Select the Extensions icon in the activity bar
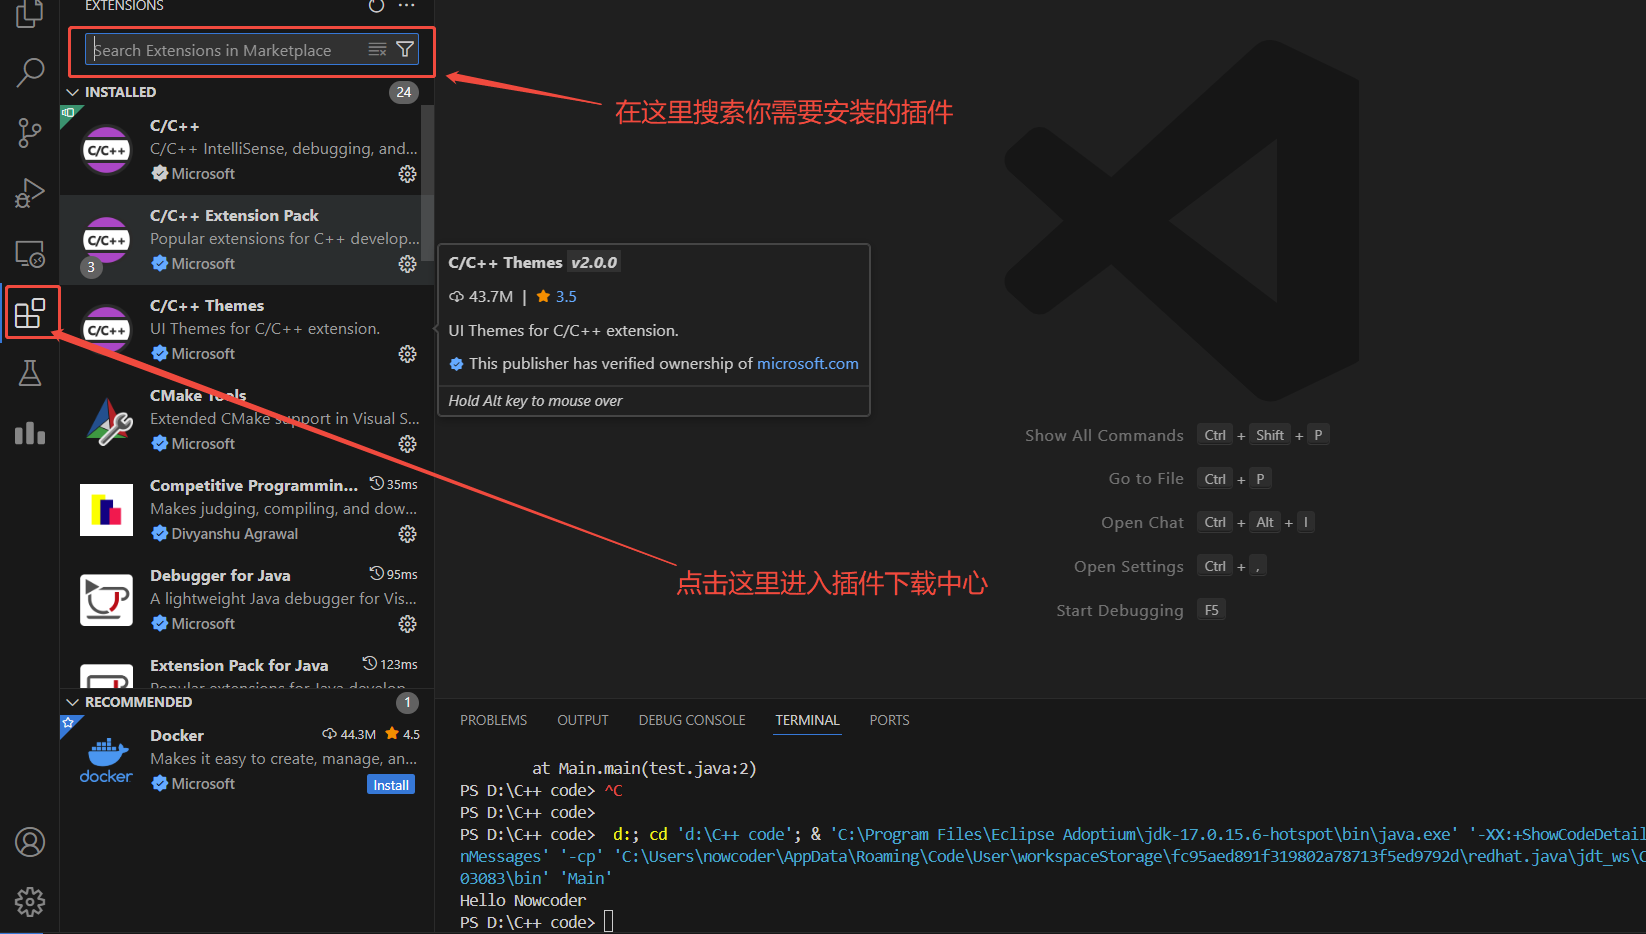Viewport: 1646px width, 934px height. [x=31, y=312]
